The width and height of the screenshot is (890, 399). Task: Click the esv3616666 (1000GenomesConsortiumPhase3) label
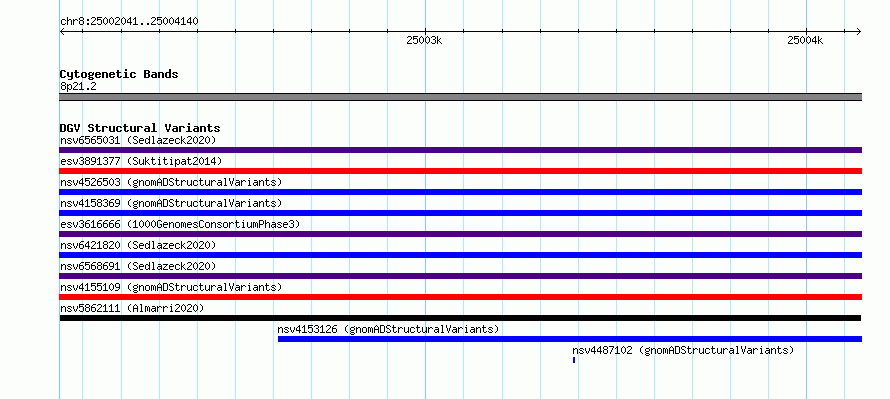pyautogui.click(x=180, y=224)
